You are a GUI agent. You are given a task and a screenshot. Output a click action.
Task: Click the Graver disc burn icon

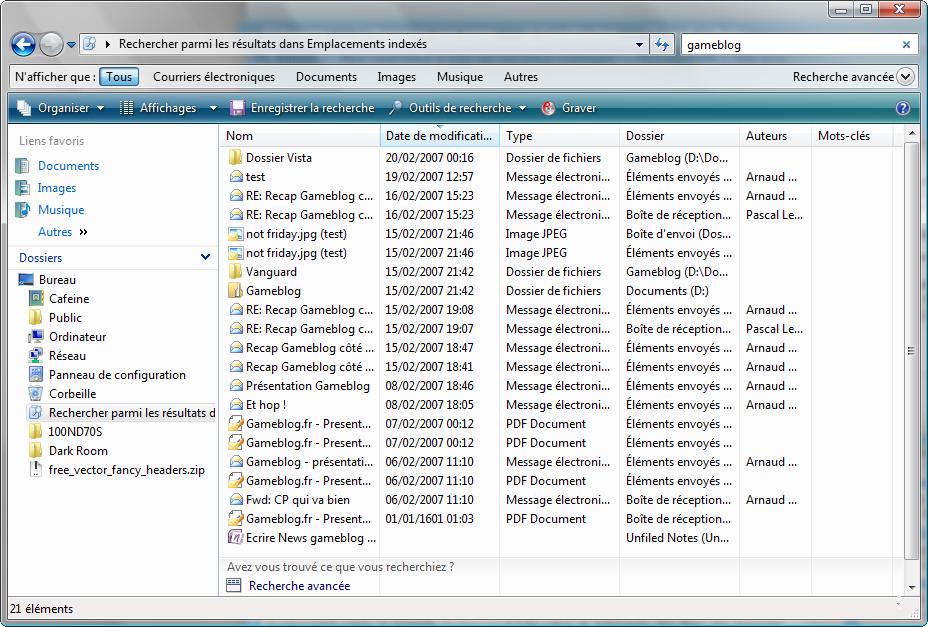click(549, 108)
